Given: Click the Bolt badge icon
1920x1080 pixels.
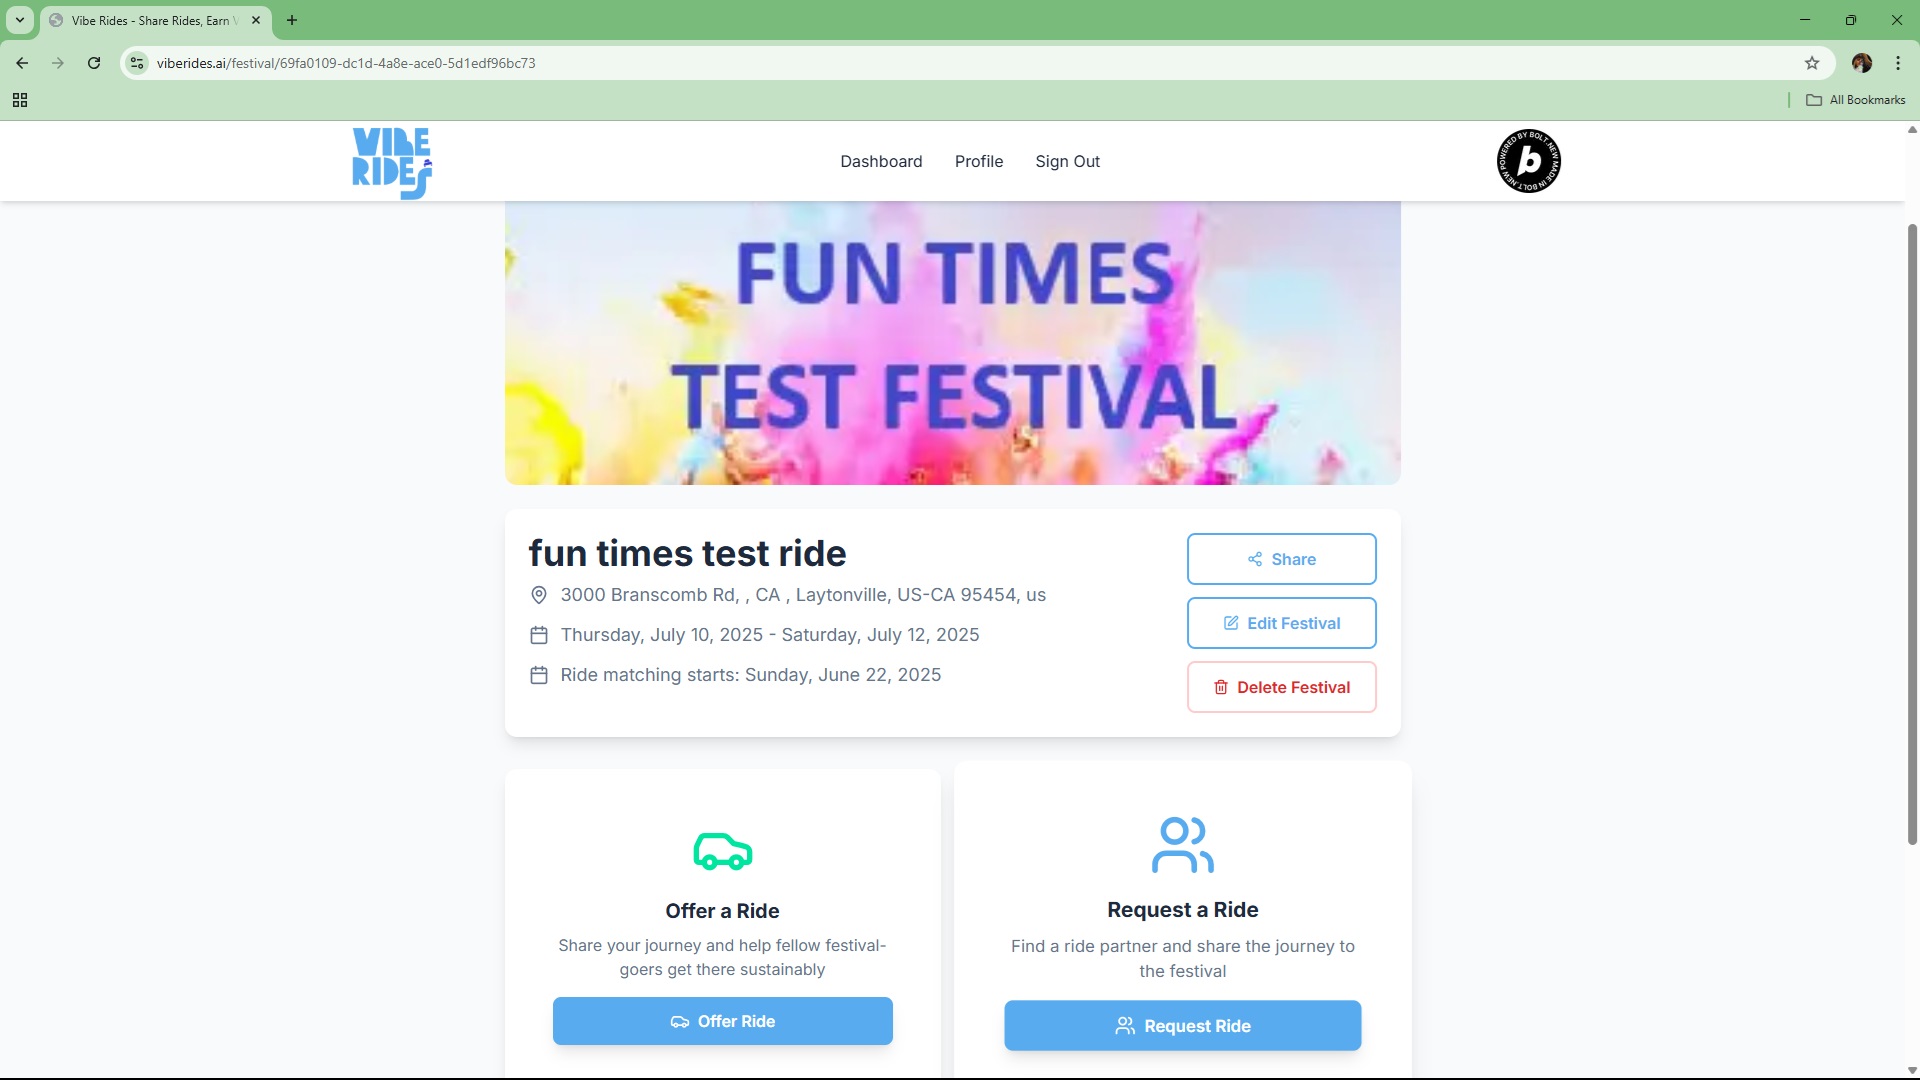Looking at the screenshot, I should [x=1528, y=161].
